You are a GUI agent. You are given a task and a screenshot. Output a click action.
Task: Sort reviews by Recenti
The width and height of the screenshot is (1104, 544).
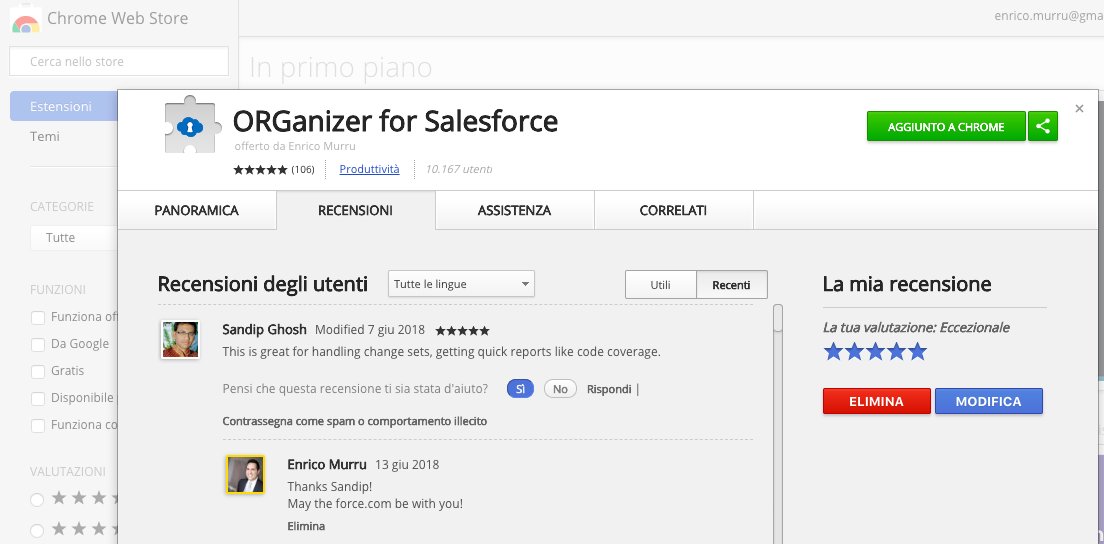[x=732, y=285]
